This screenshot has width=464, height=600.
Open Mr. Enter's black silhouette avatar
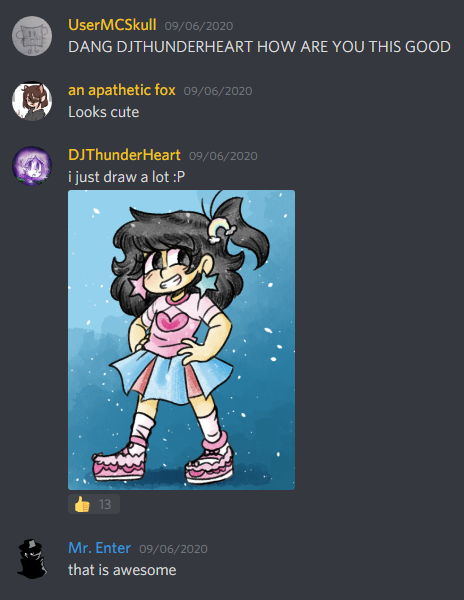[32, 559]
